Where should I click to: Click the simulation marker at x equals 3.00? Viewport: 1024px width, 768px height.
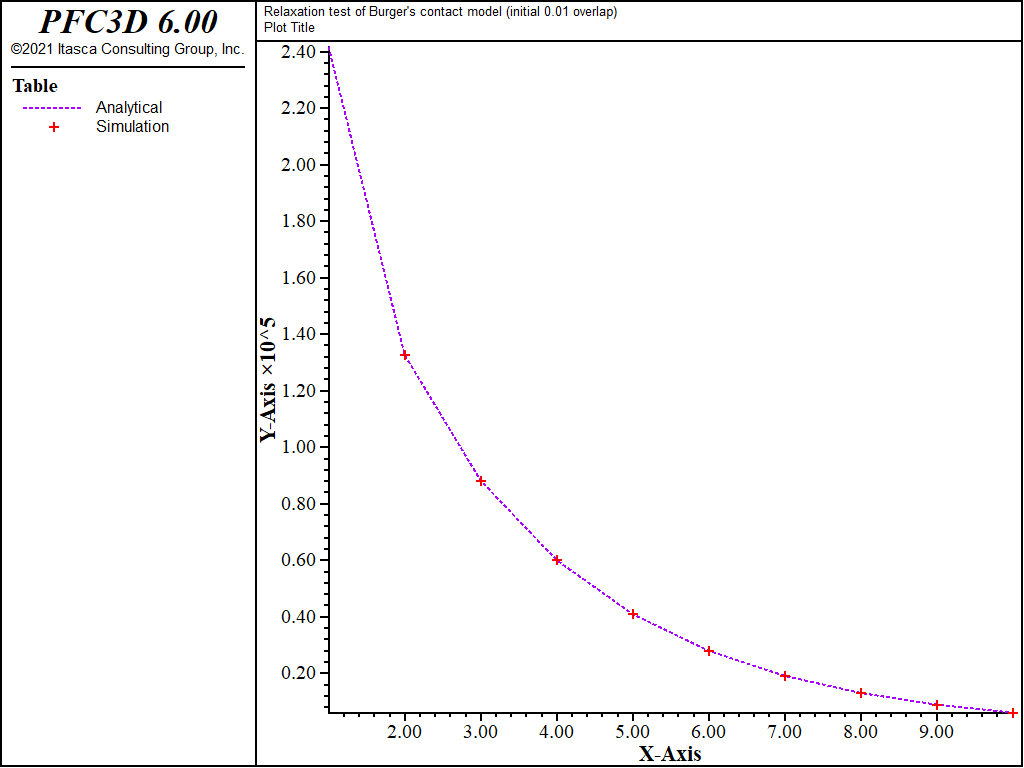click(x=481, y=481)
